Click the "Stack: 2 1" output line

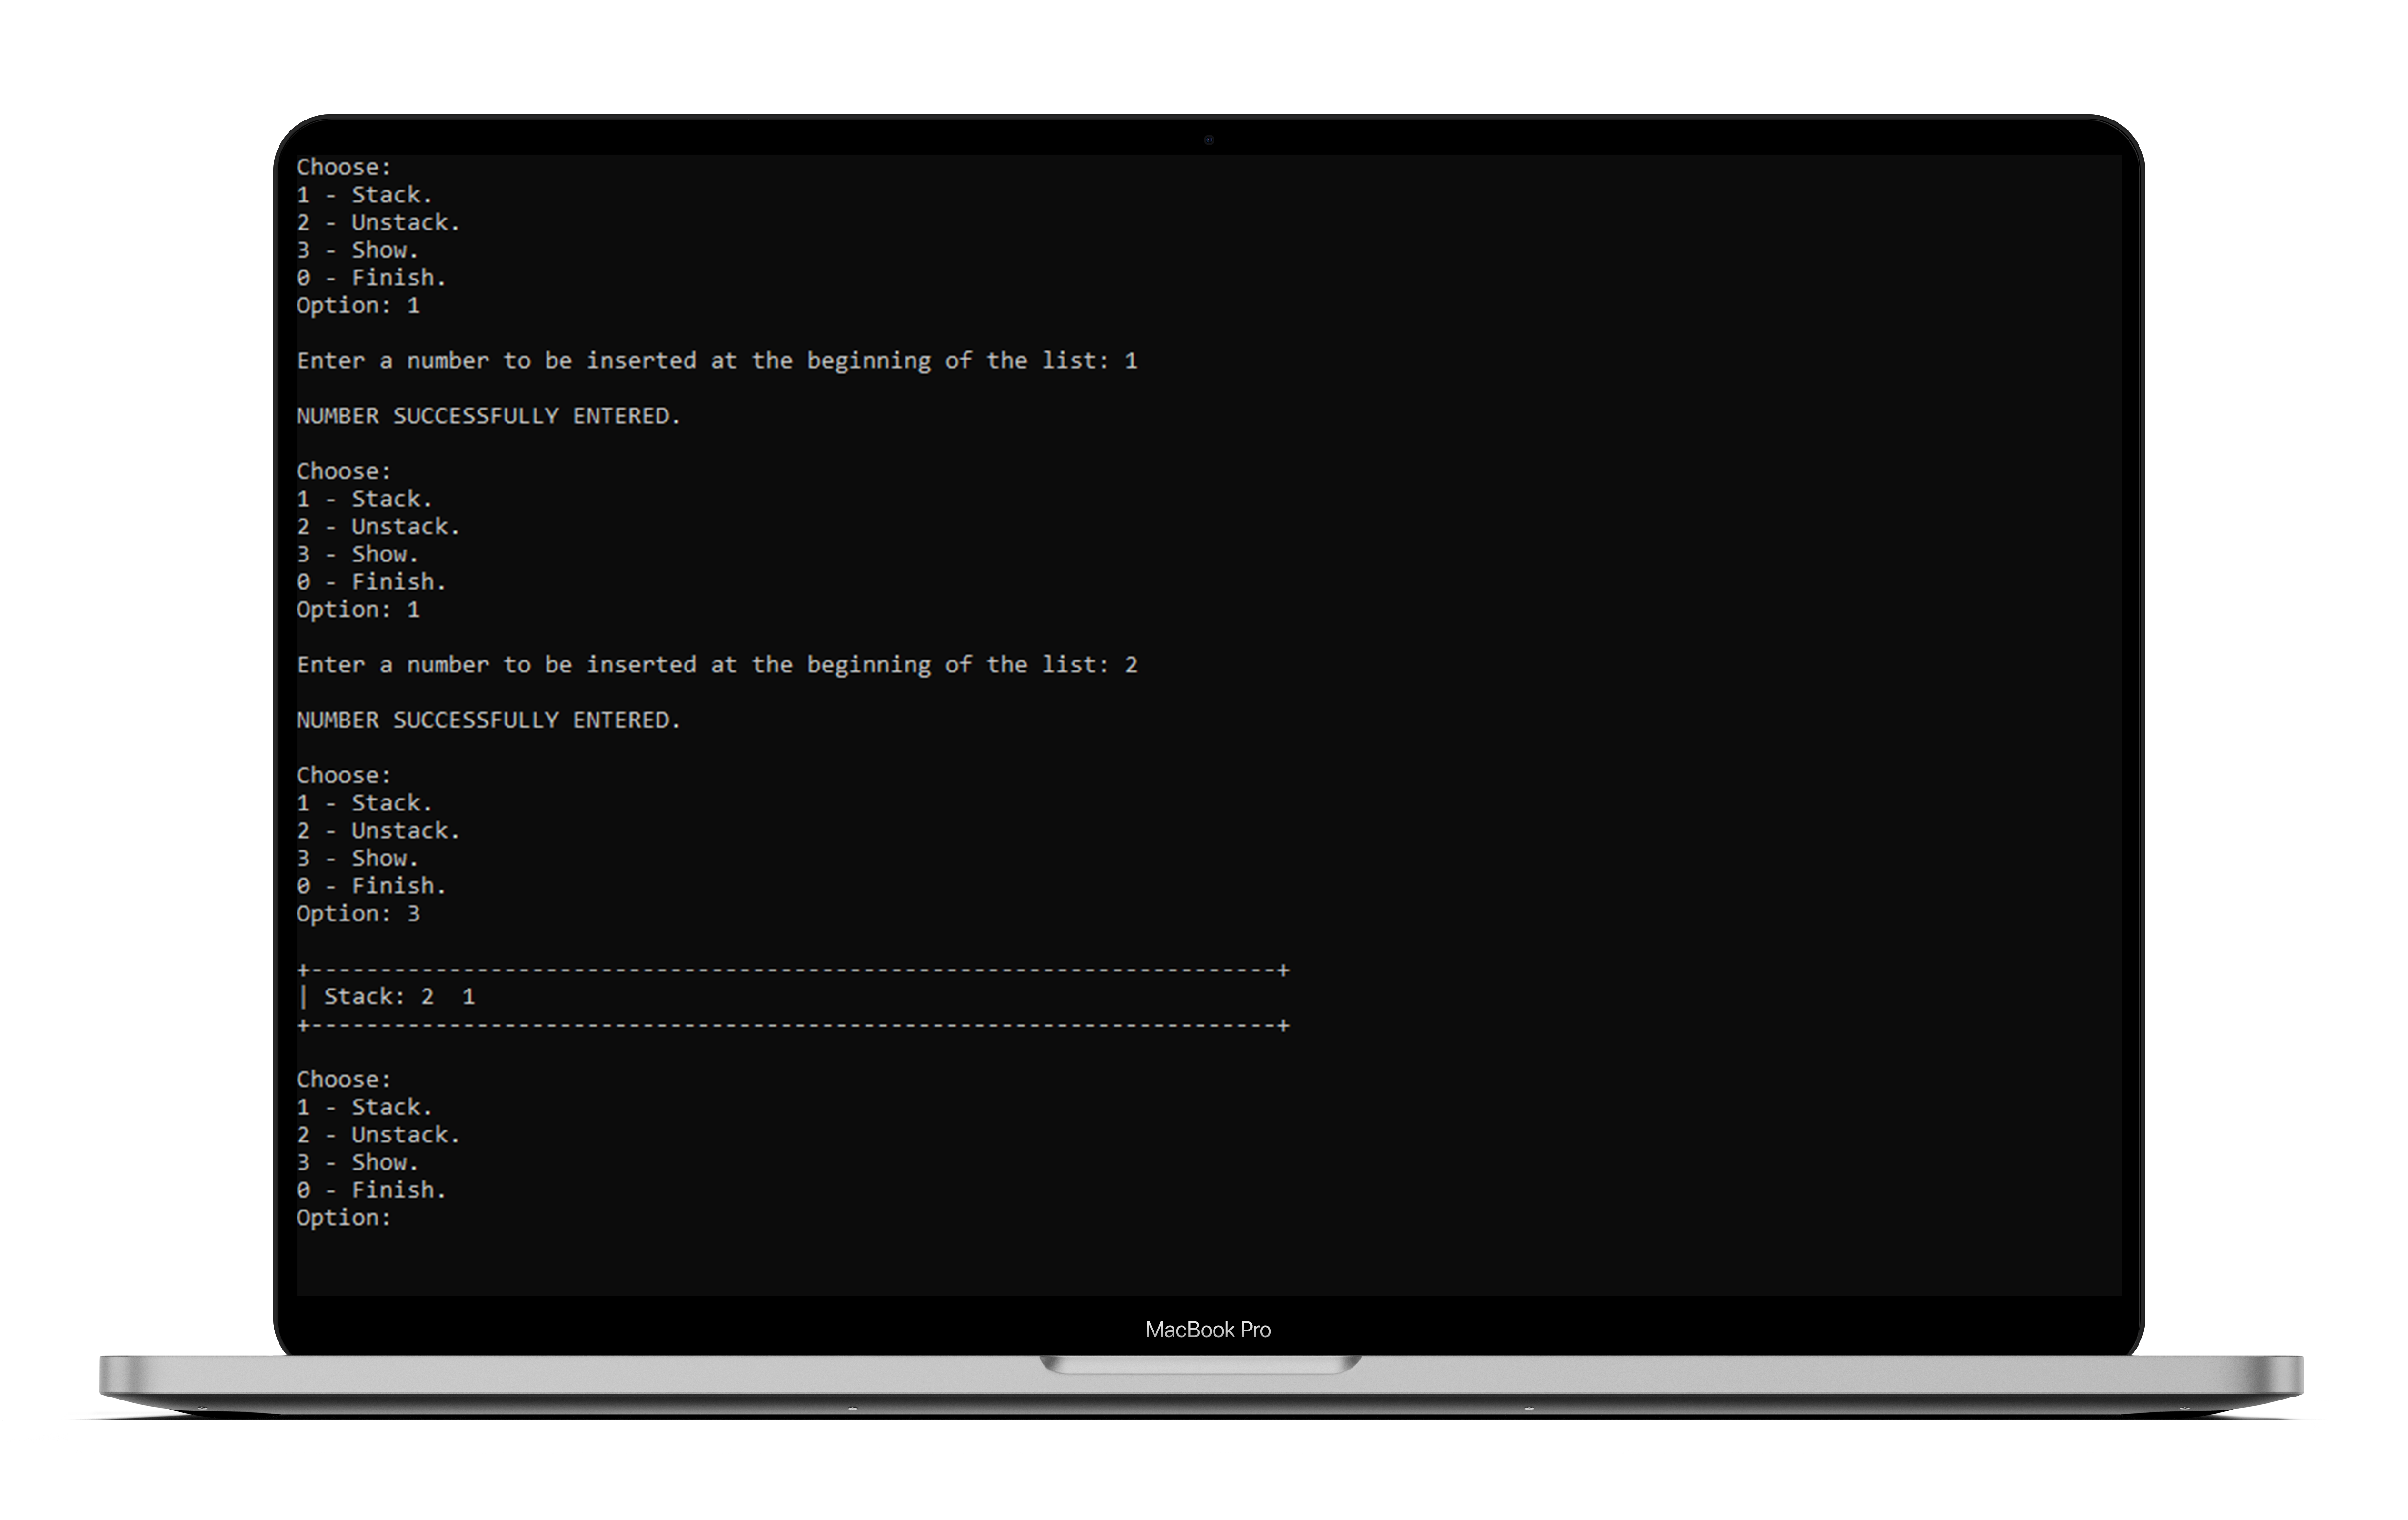(387, 997)
